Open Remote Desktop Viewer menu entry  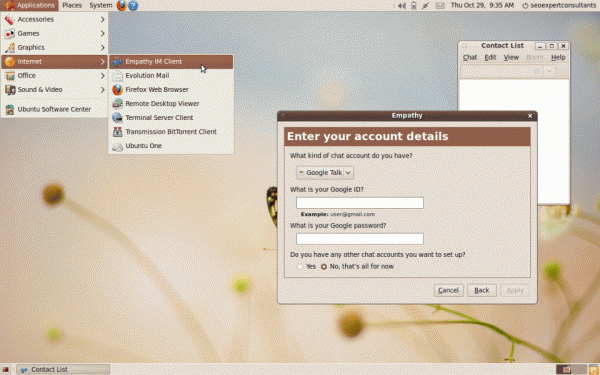coord(171,104)
